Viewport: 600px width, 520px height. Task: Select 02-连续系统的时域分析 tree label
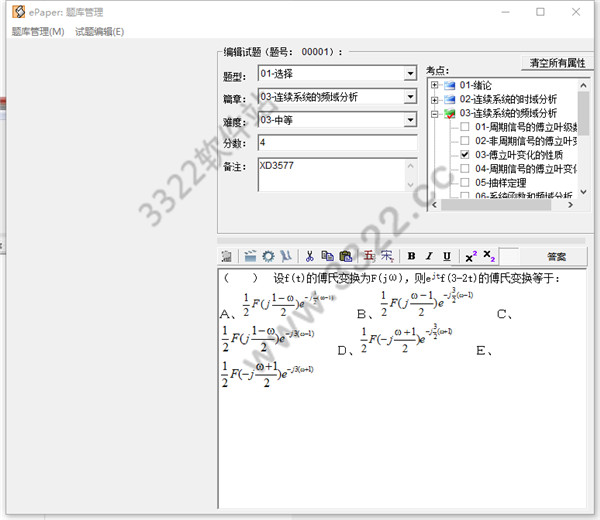[508, 99]
